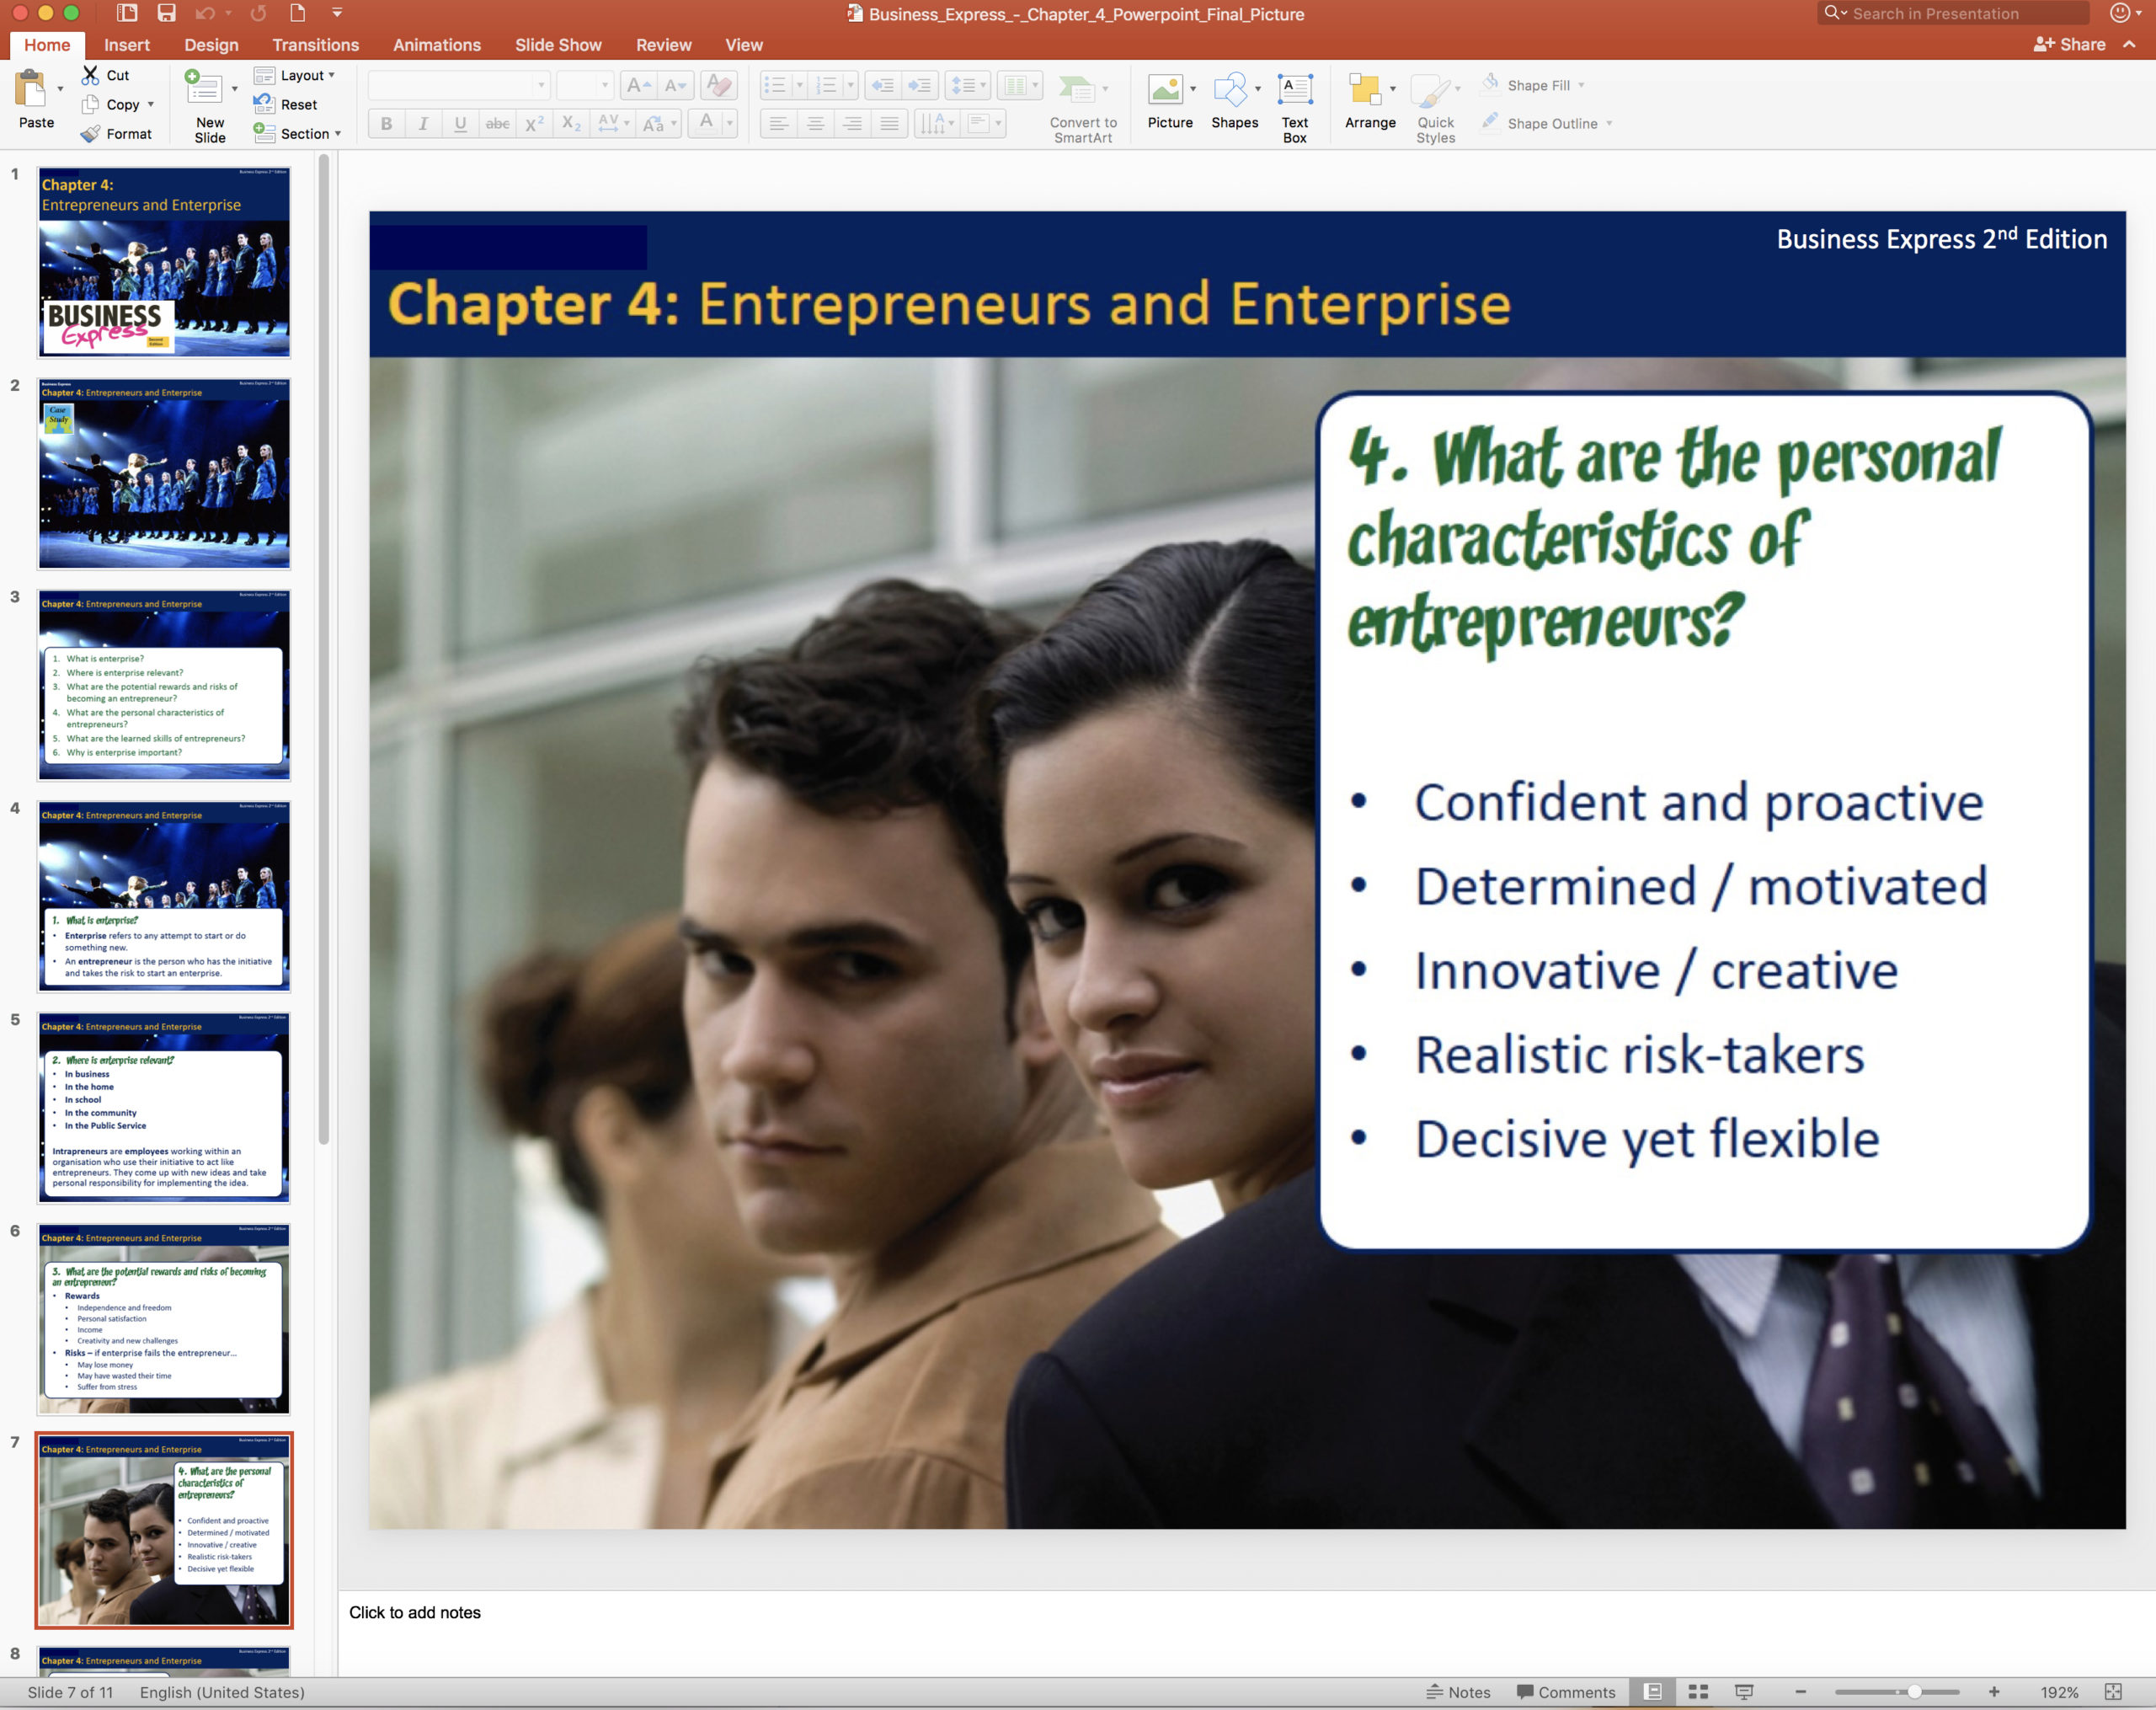Open the Shapes gallery
Viewport: 2156px width, 1710px height.
[x=1234, y=101]
